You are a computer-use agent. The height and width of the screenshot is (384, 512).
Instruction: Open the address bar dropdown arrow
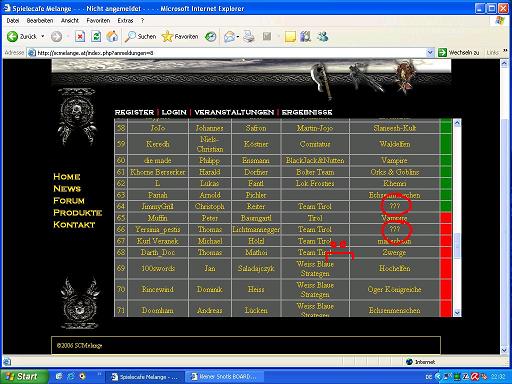tap(430, 53)
